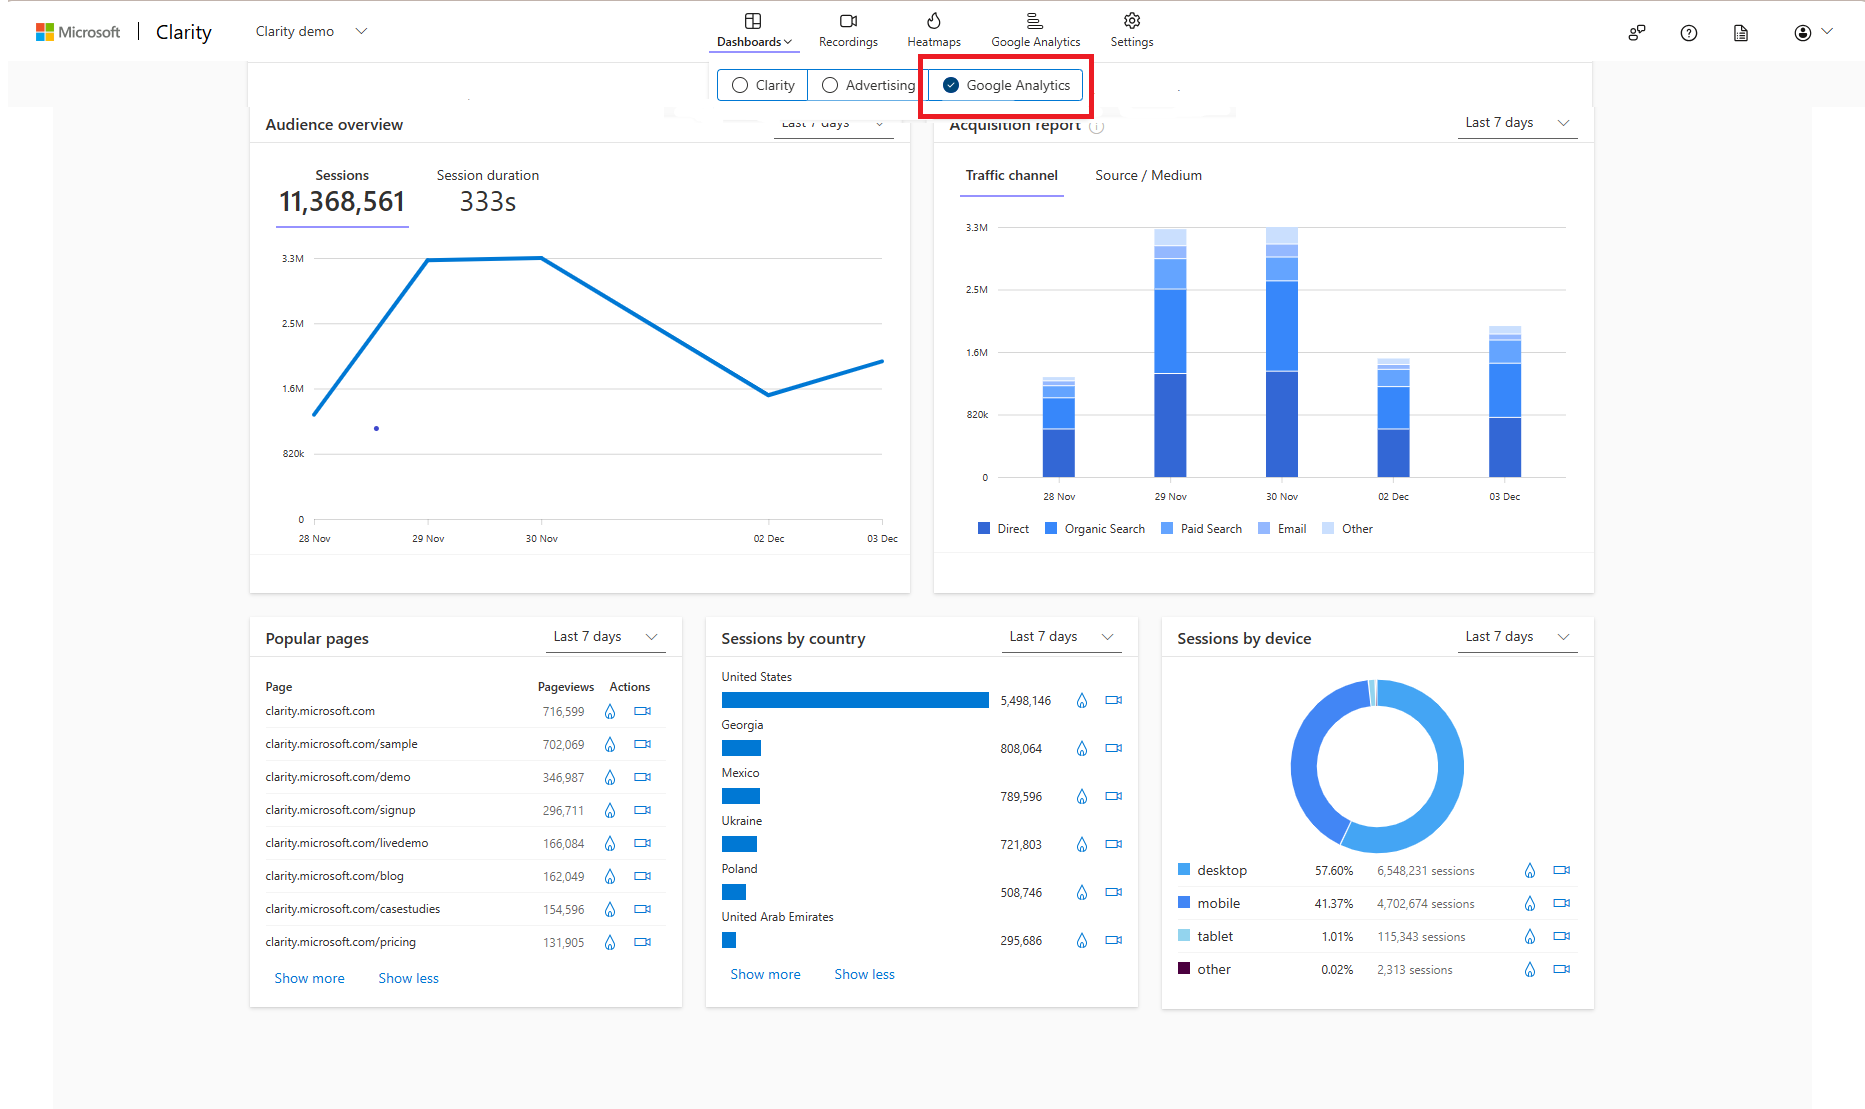Select the Google Analytics radio button
1865x1109 pixels.
pyautogui.click(x=950, y=85)
